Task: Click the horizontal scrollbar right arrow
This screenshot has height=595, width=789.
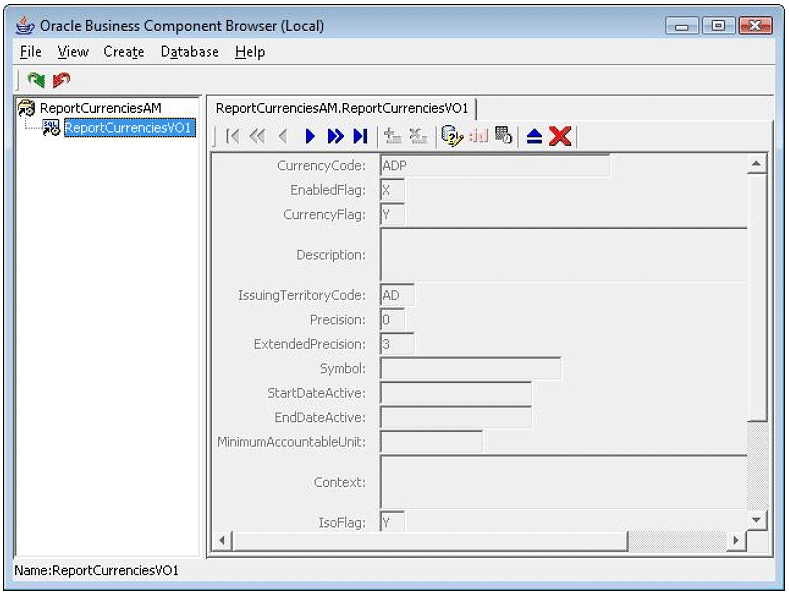Action: (x=737, y=541)
